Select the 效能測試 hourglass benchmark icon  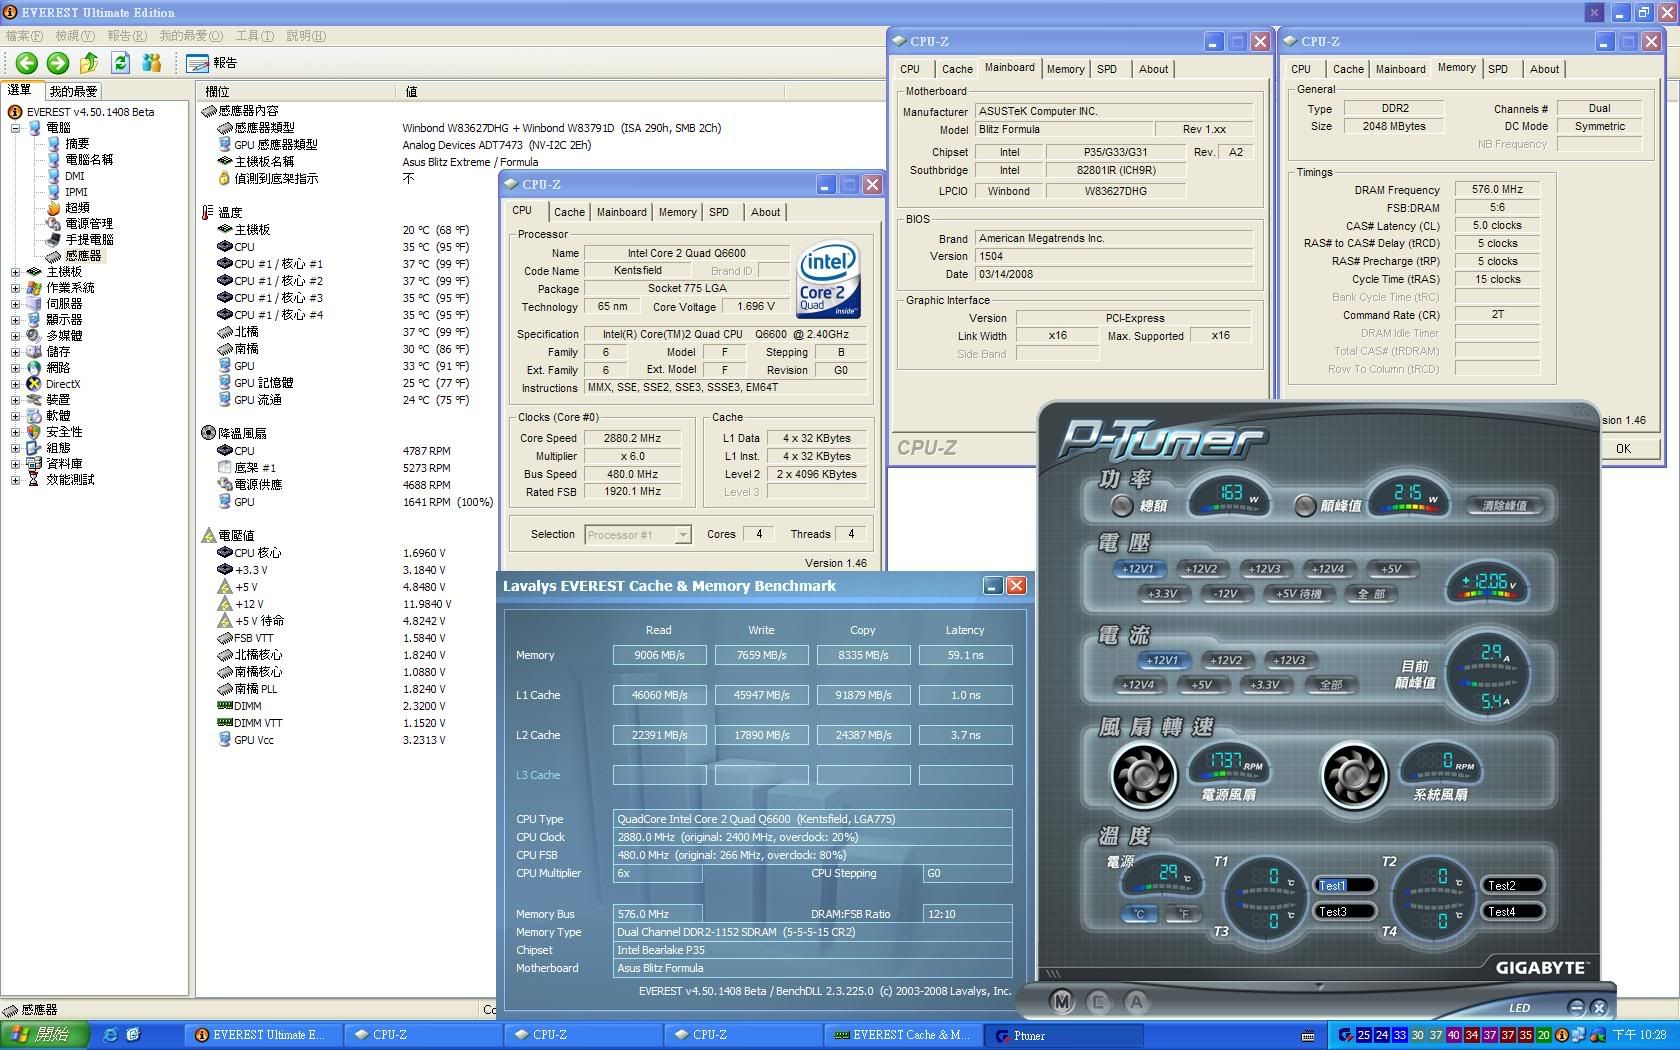click(35, 480)
